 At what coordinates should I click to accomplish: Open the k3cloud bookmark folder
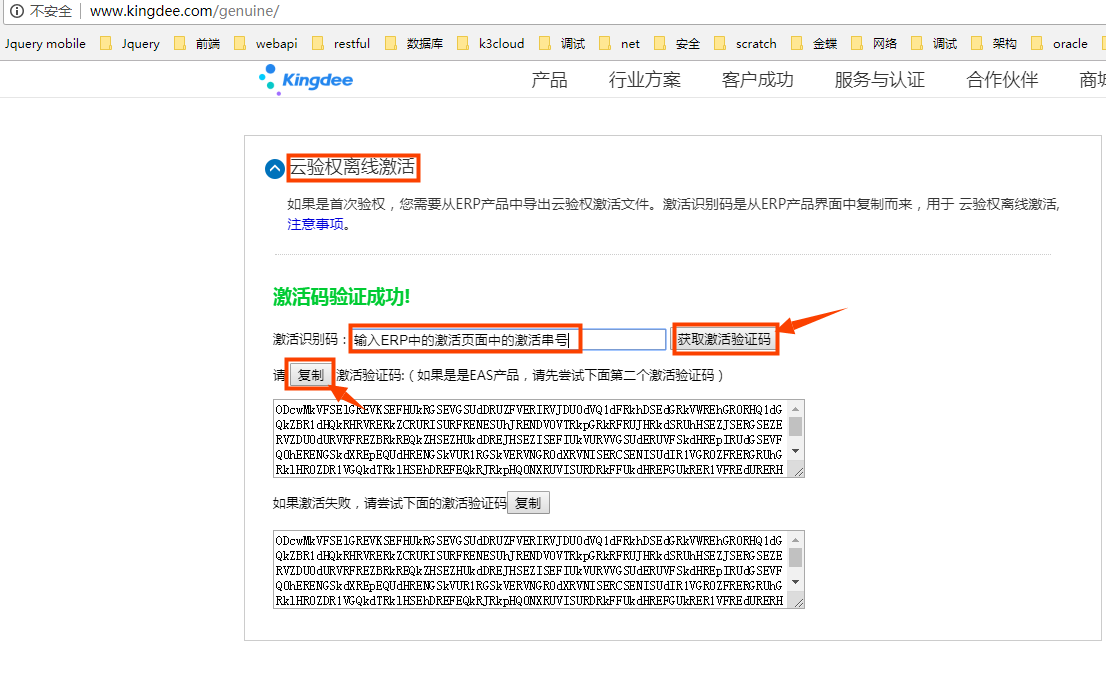491,44
